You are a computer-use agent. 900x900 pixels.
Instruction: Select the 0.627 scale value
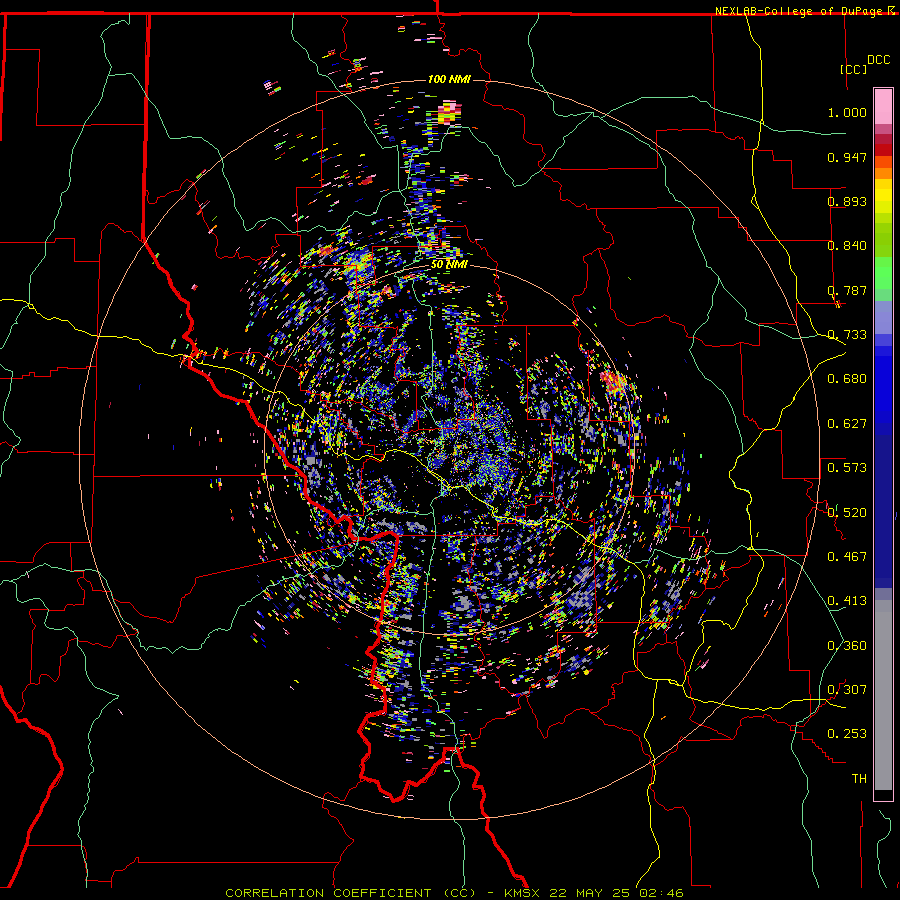[847, 423]
